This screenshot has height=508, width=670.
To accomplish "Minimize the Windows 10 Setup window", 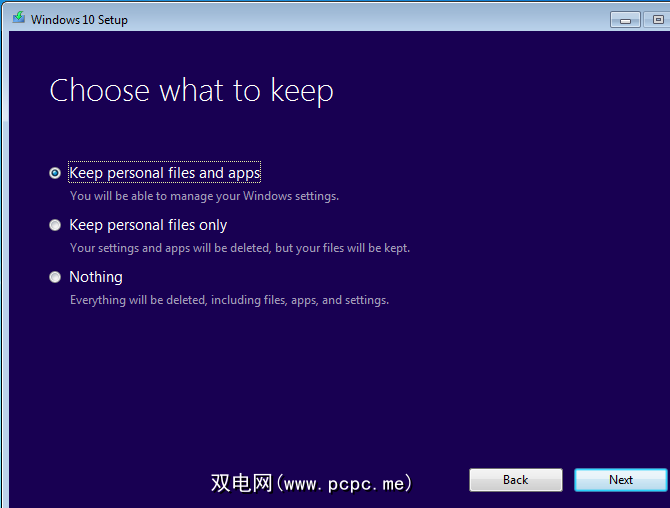I will pos(624,19).
